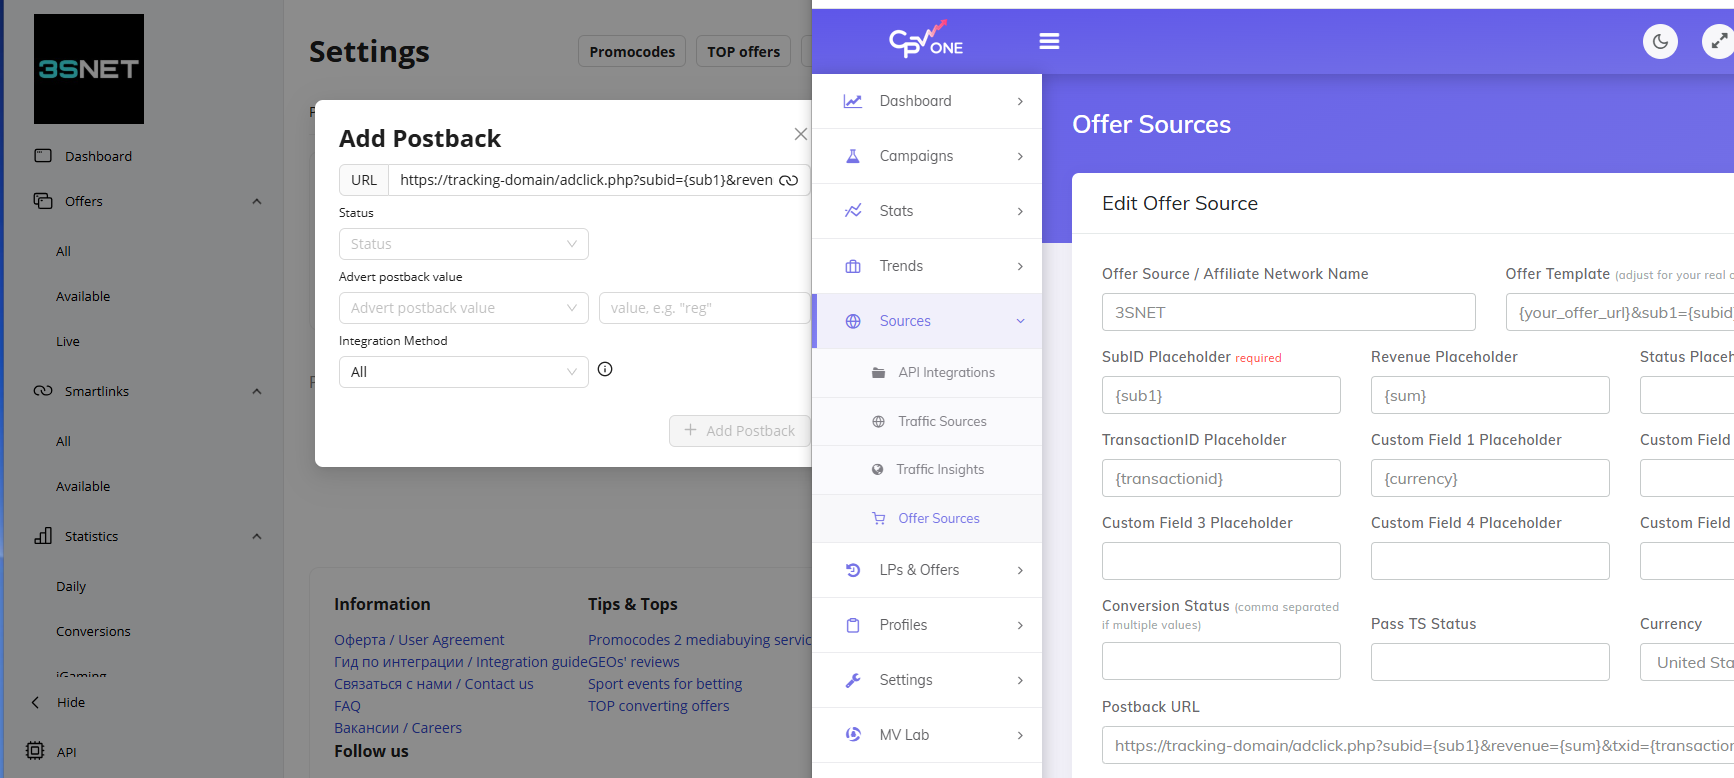Open the API sidebar item
This screenshot has height=778, width=1734.
point(66,752)
